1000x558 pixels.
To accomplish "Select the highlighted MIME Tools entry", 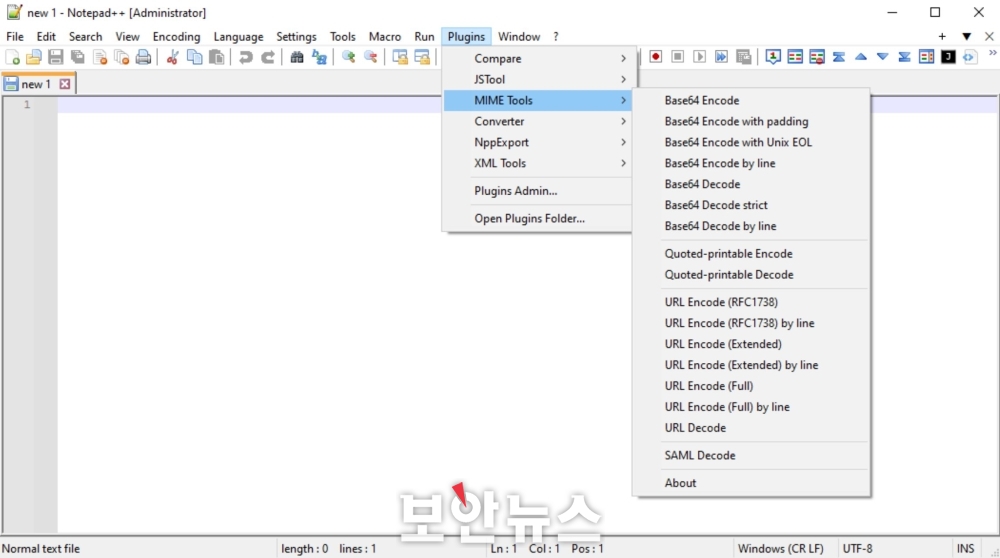I will (538, 100).
